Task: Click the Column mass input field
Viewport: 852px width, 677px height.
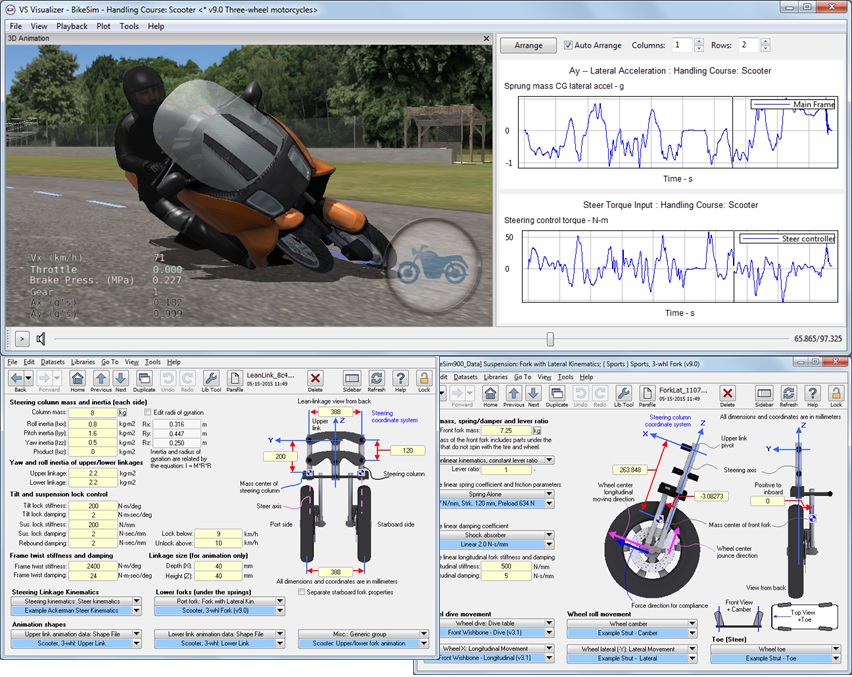Action: pos(91,412)
